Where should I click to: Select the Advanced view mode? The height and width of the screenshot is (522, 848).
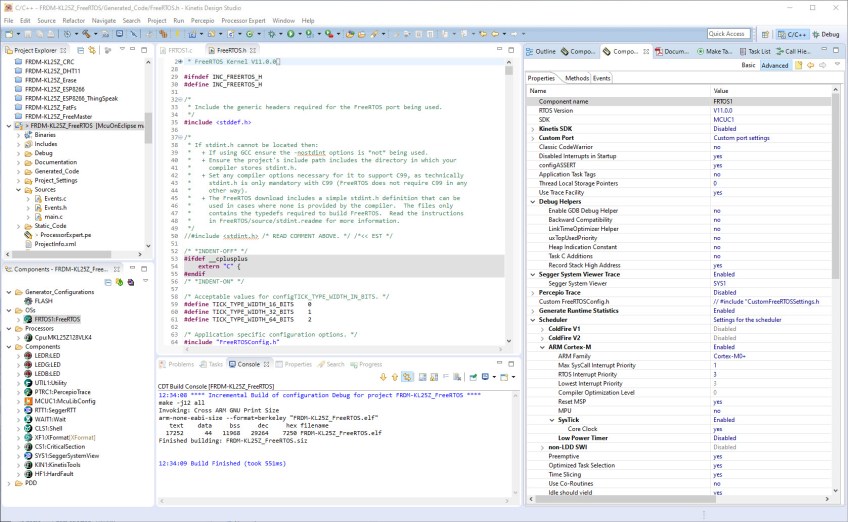(x=774, y=65)
